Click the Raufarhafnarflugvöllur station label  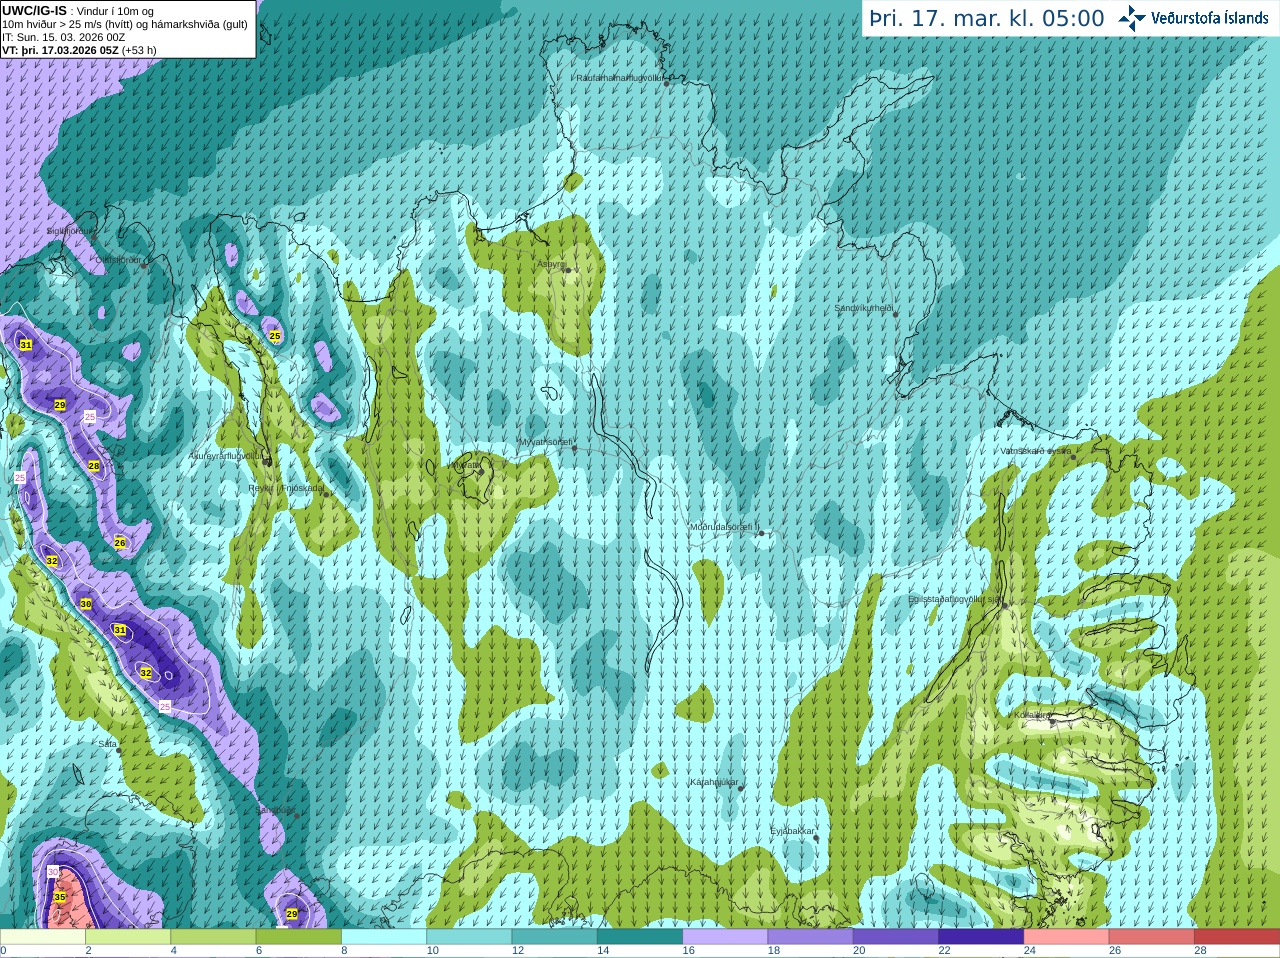(620, 77)
